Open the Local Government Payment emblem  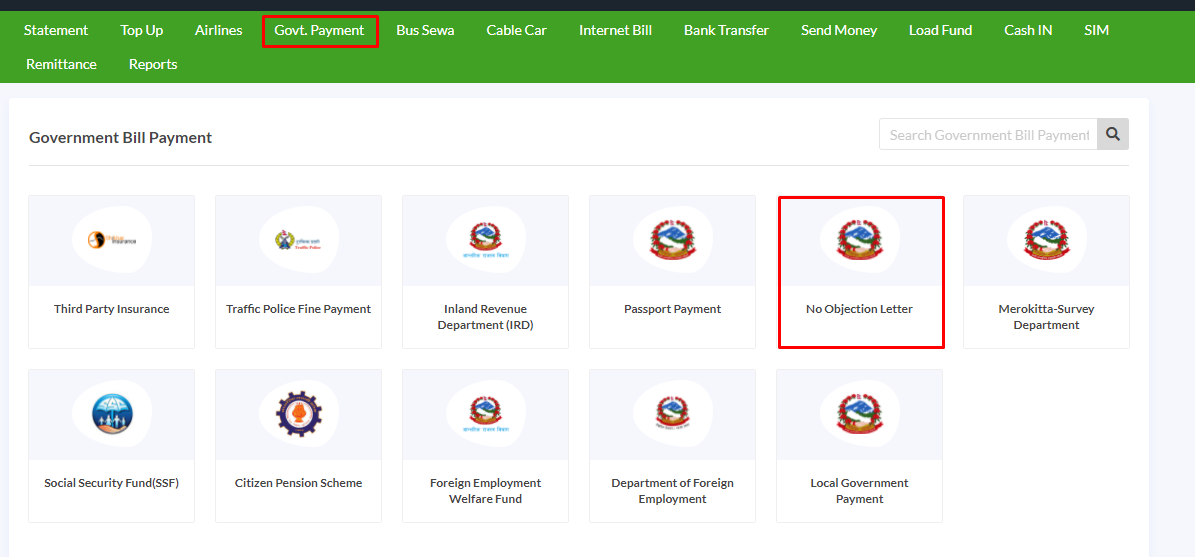tap(859, 414)
